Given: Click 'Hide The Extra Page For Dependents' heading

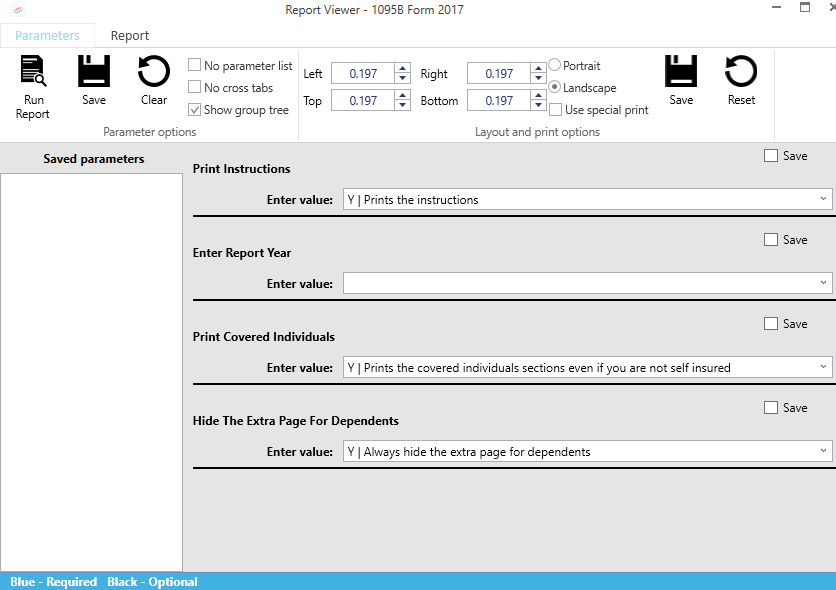Looking at the screenshot, I should [296, 421].
